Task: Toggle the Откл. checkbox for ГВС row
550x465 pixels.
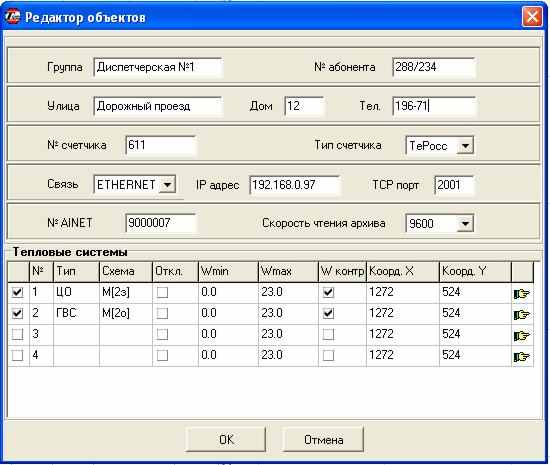Action: click(162, 313)
